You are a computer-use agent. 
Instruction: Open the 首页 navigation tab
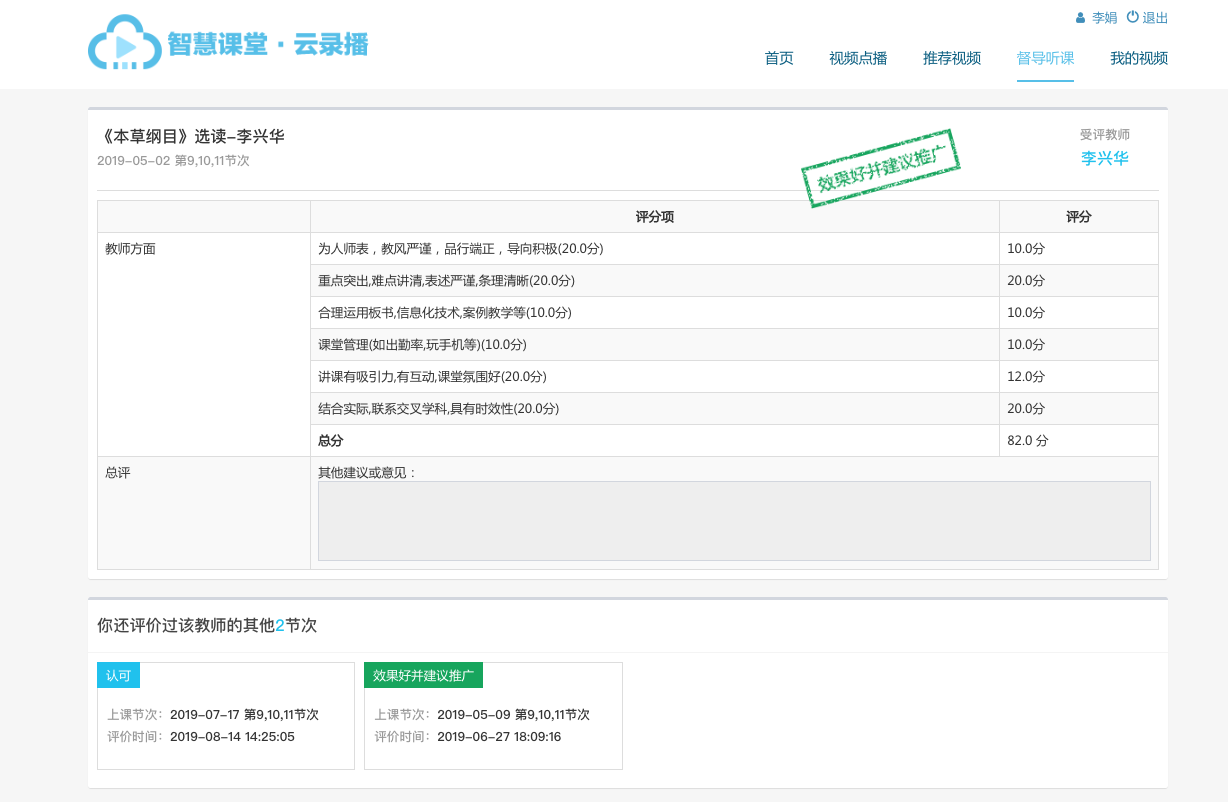(779, 58)
